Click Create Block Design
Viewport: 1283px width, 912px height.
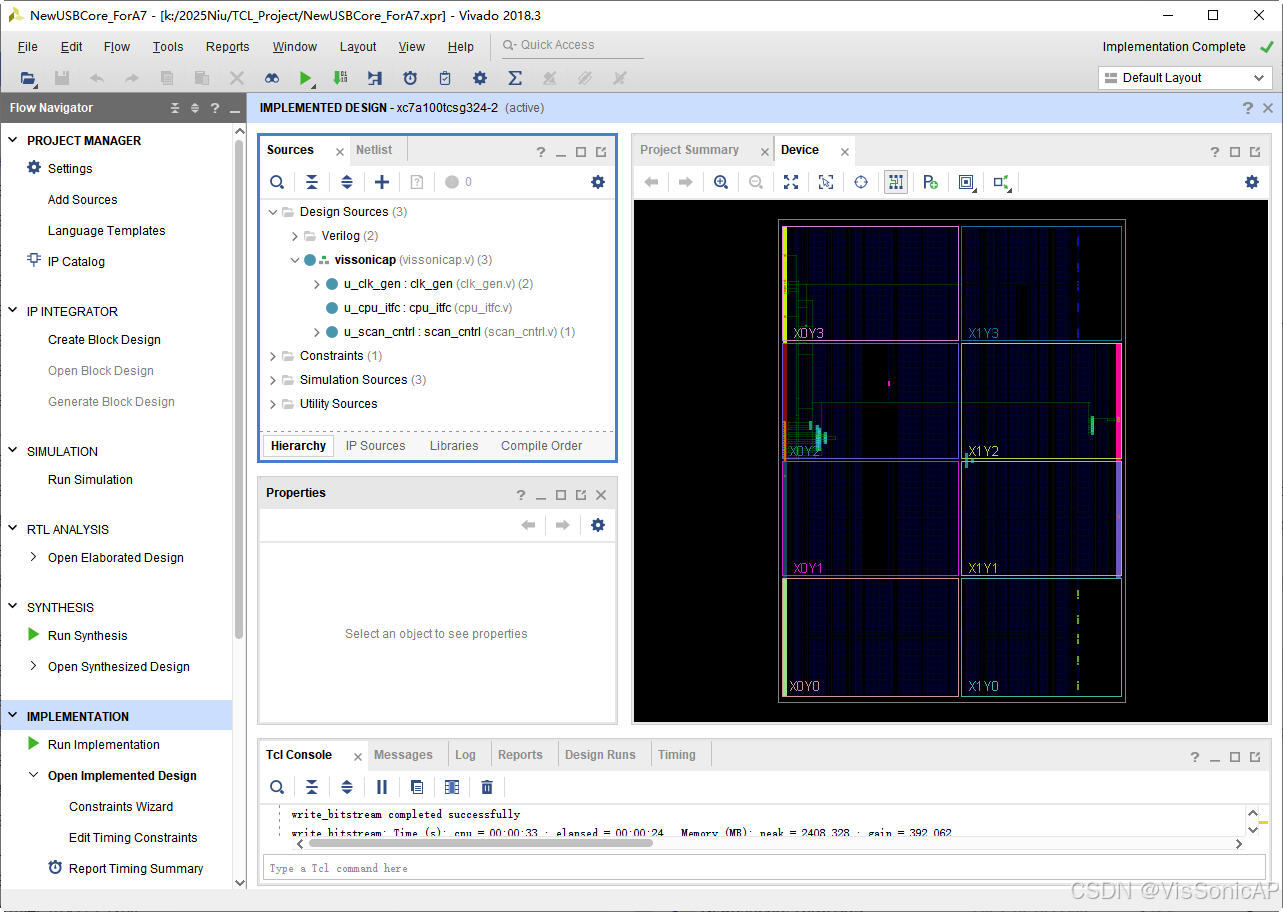[x=104, y=339]
